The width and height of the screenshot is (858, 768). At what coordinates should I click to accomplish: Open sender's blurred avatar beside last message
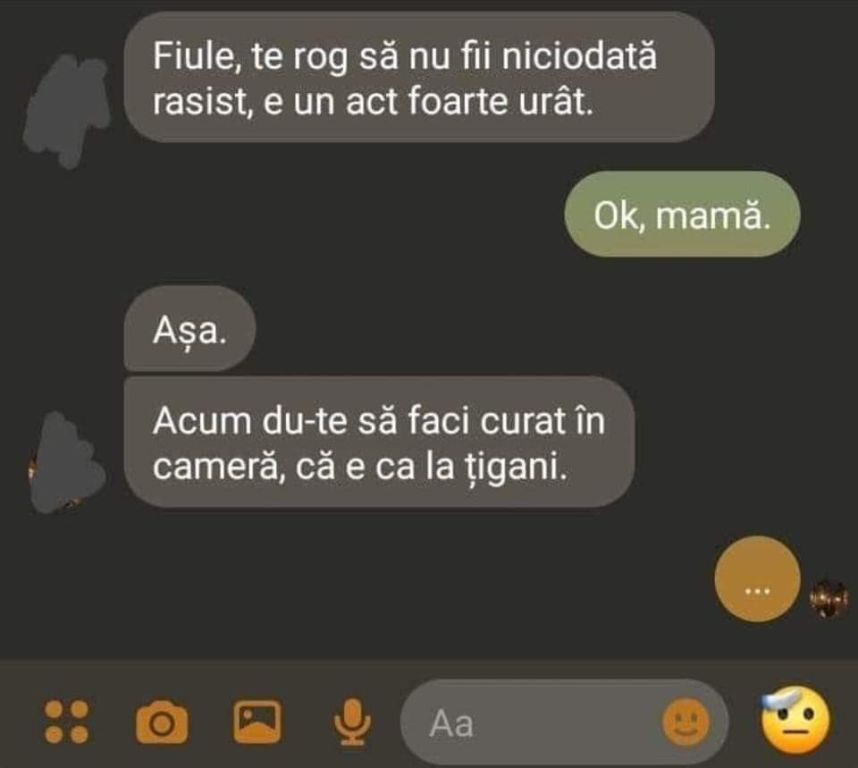pos(66,463)
